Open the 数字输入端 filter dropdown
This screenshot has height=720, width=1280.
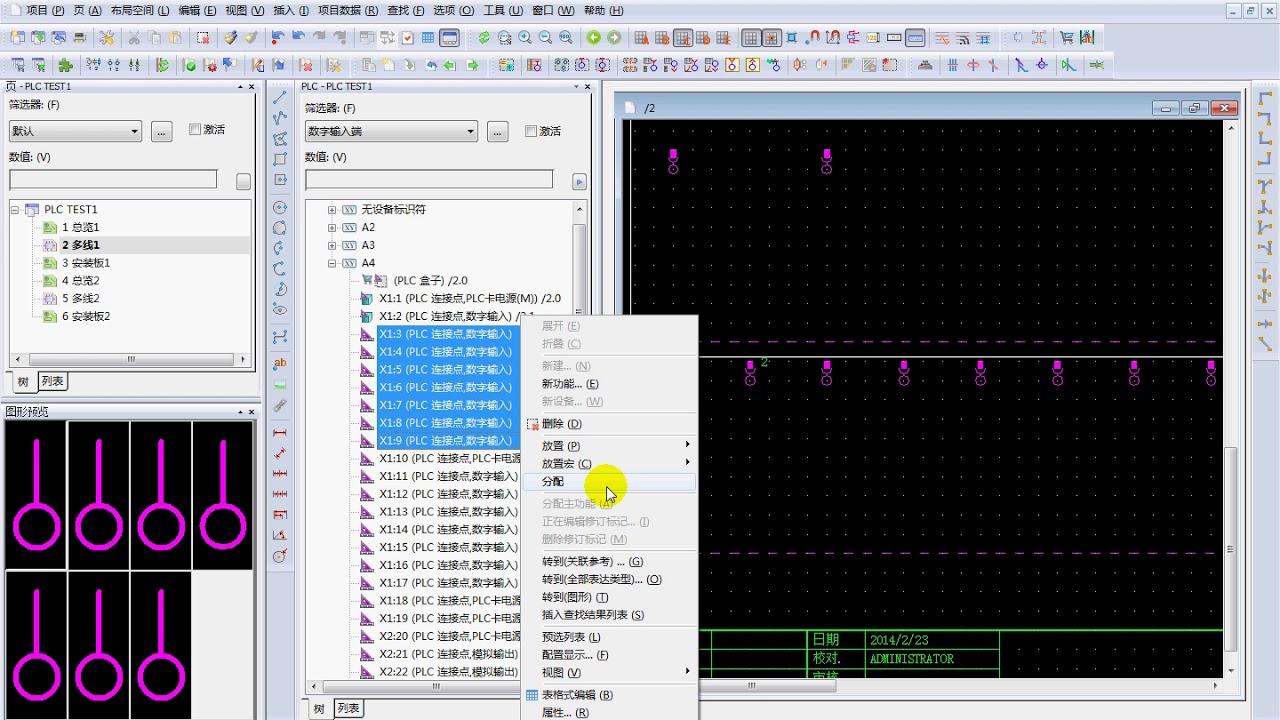(470, 132)
